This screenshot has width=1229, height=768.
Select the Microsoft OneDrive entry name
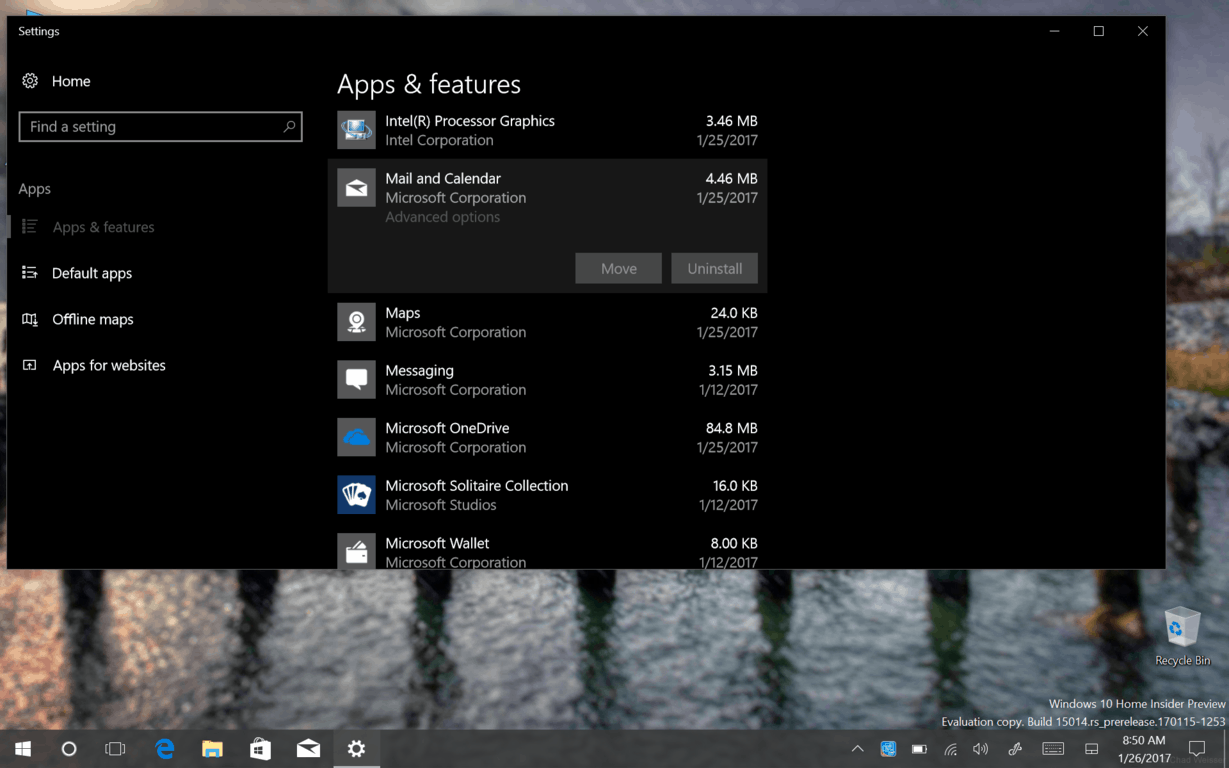point(447,428)
